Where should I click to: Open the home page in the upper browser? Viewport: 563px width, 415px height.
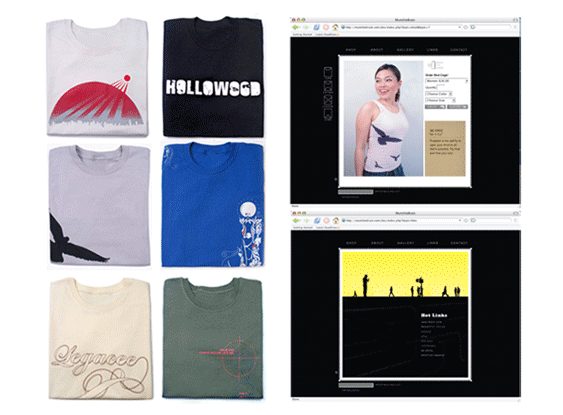(x=335, y=27)
